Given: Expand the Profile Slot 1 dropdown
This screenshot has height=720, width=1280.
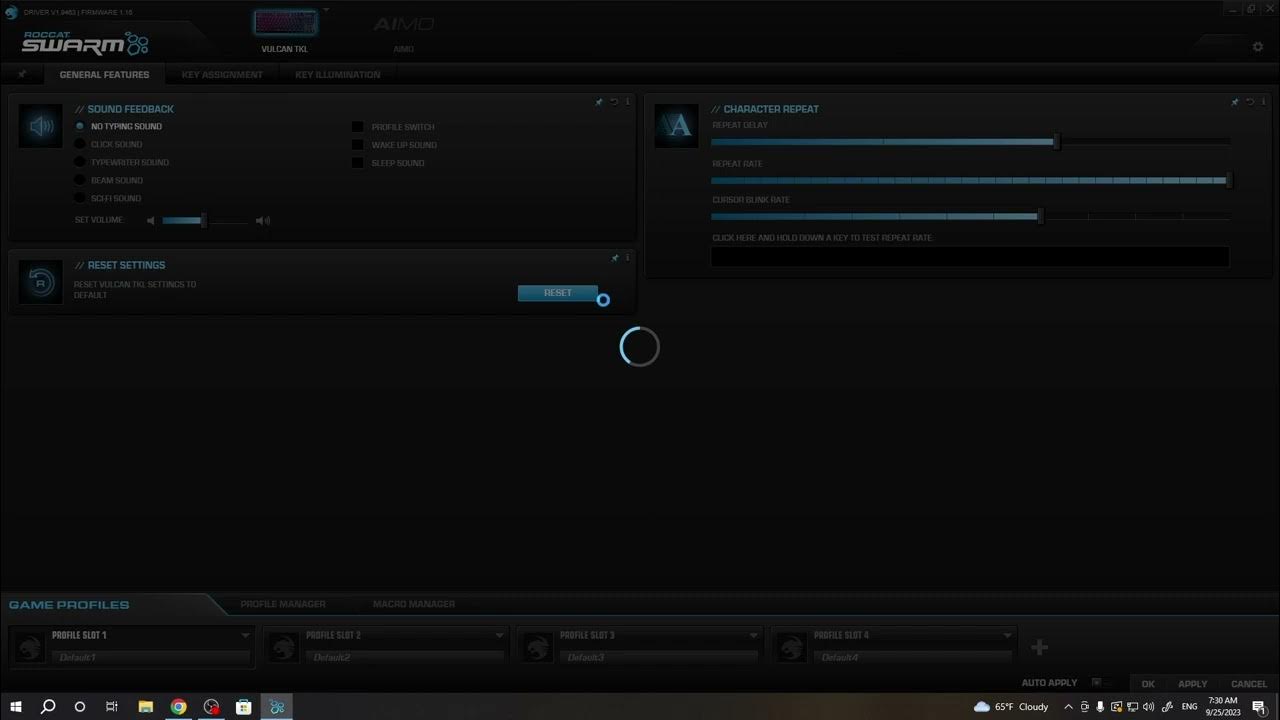Looking at the screenshot, I should tap(245, 635).
